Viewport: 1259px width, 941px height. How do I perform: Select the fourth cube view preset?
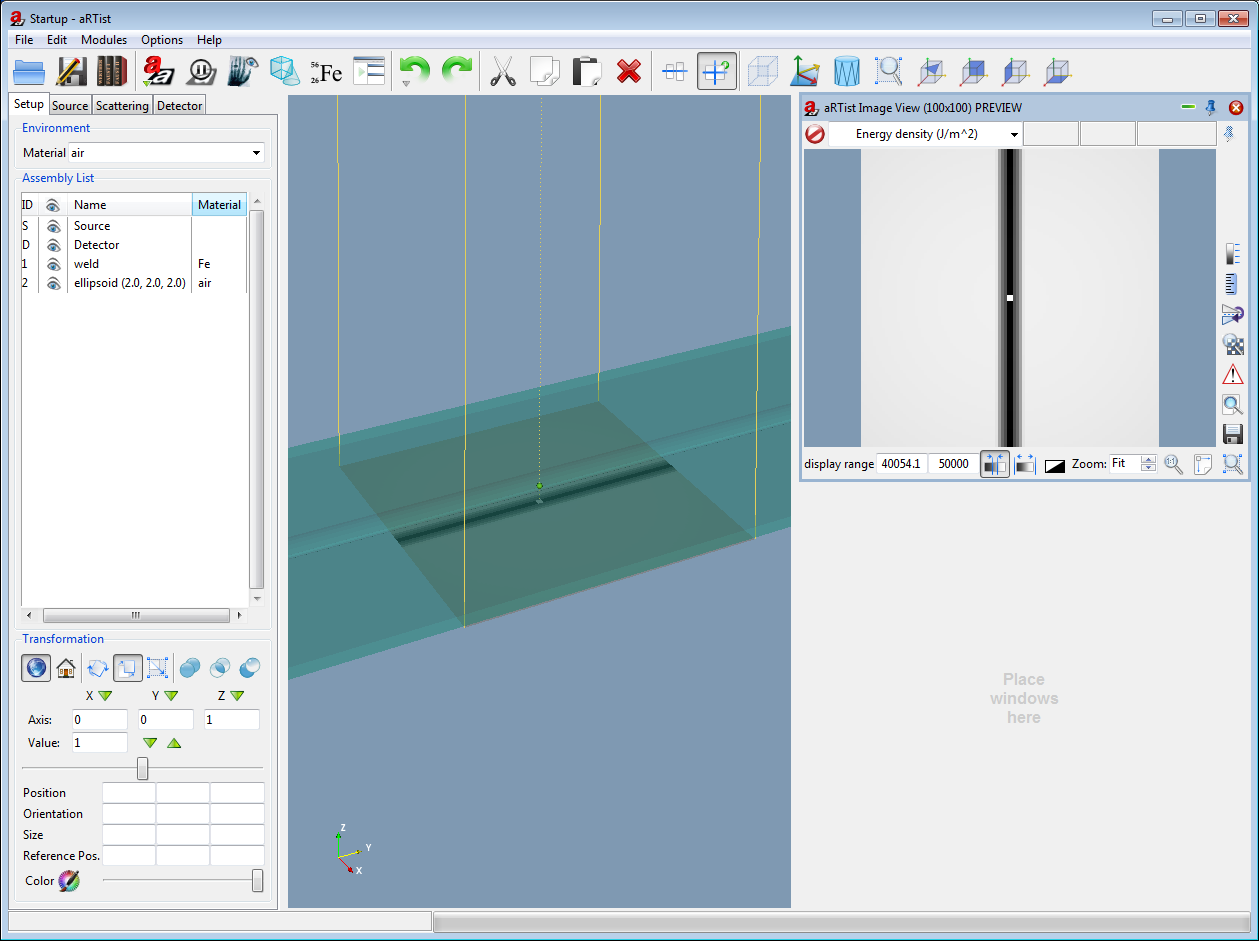pos(1057,72)
